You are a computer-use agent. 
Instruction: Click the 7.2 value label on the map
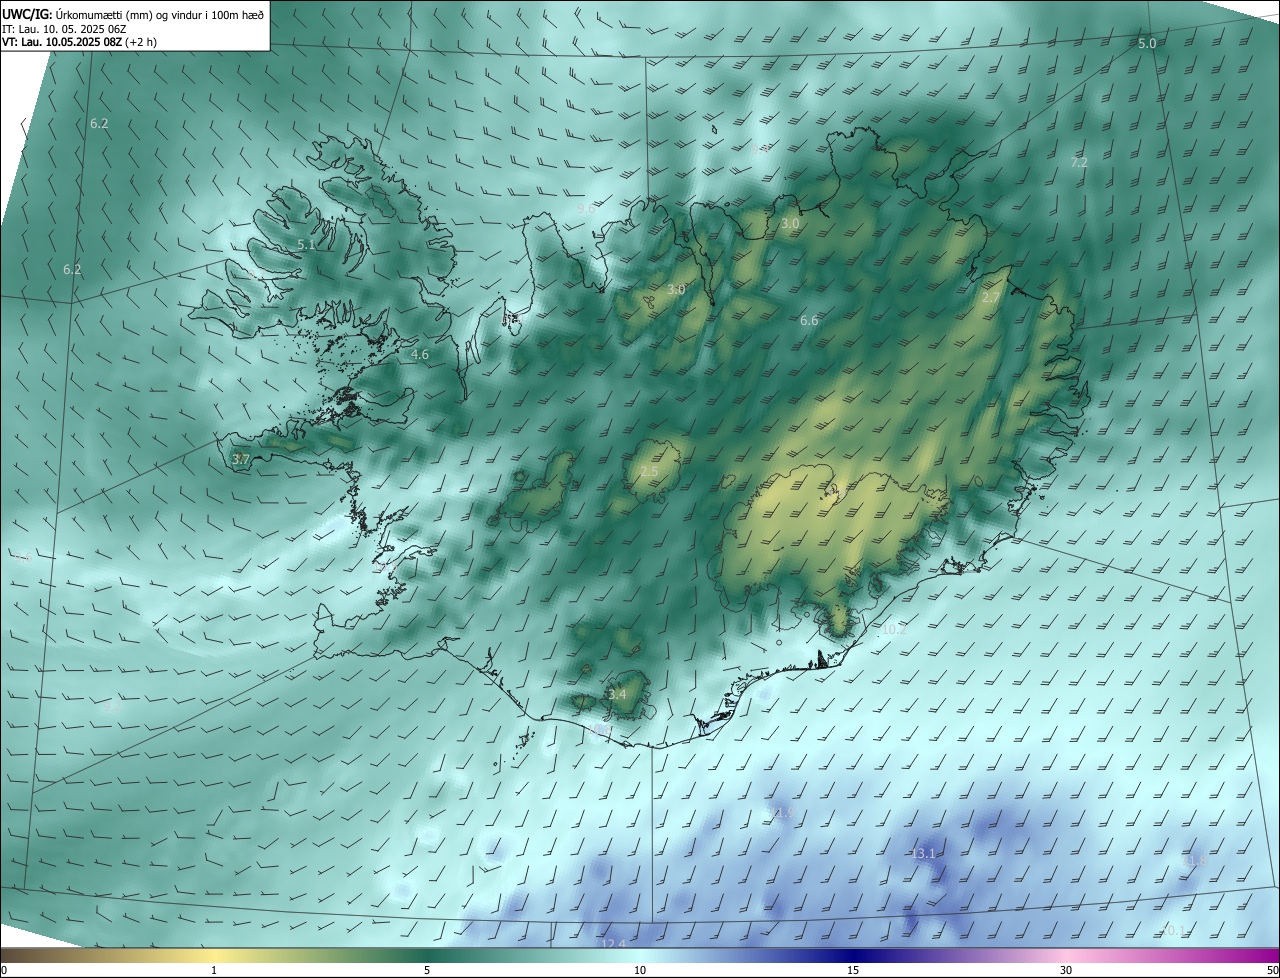point(1079,162)
